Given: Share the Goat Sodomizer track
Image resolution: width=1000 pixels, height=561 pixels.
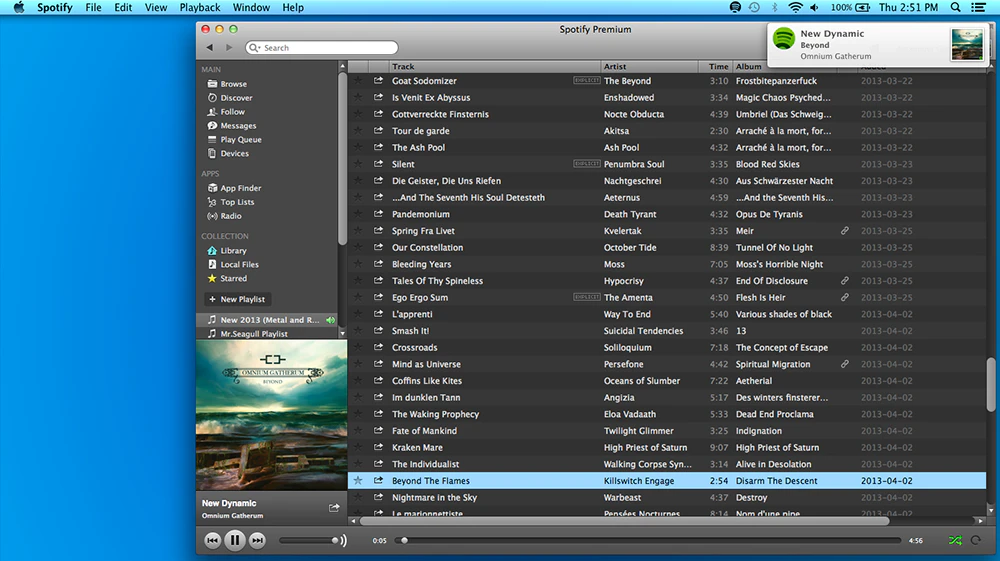Looking at the screenshot, I should tap(378, 80).
